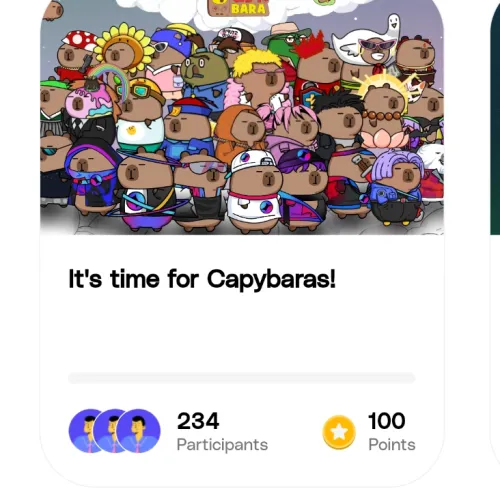Image resolution: width=500 pixels, height=500 pixels.
Task: Click the 100 points value
Action: 387,421
